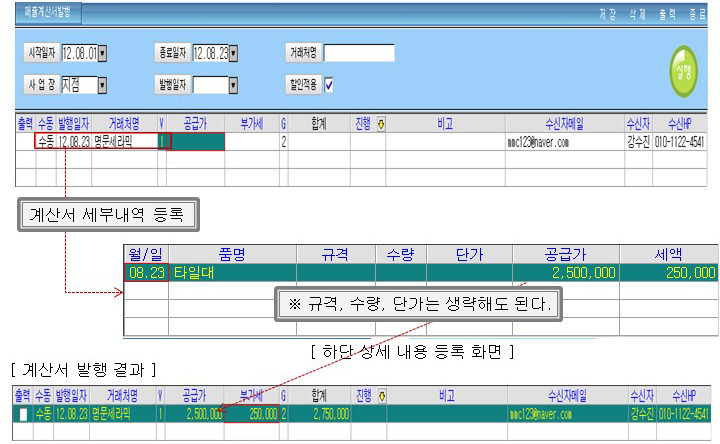Click 강수진 cell in the result grid
Screen dimensions: 720x444
(x=642, y=414)
